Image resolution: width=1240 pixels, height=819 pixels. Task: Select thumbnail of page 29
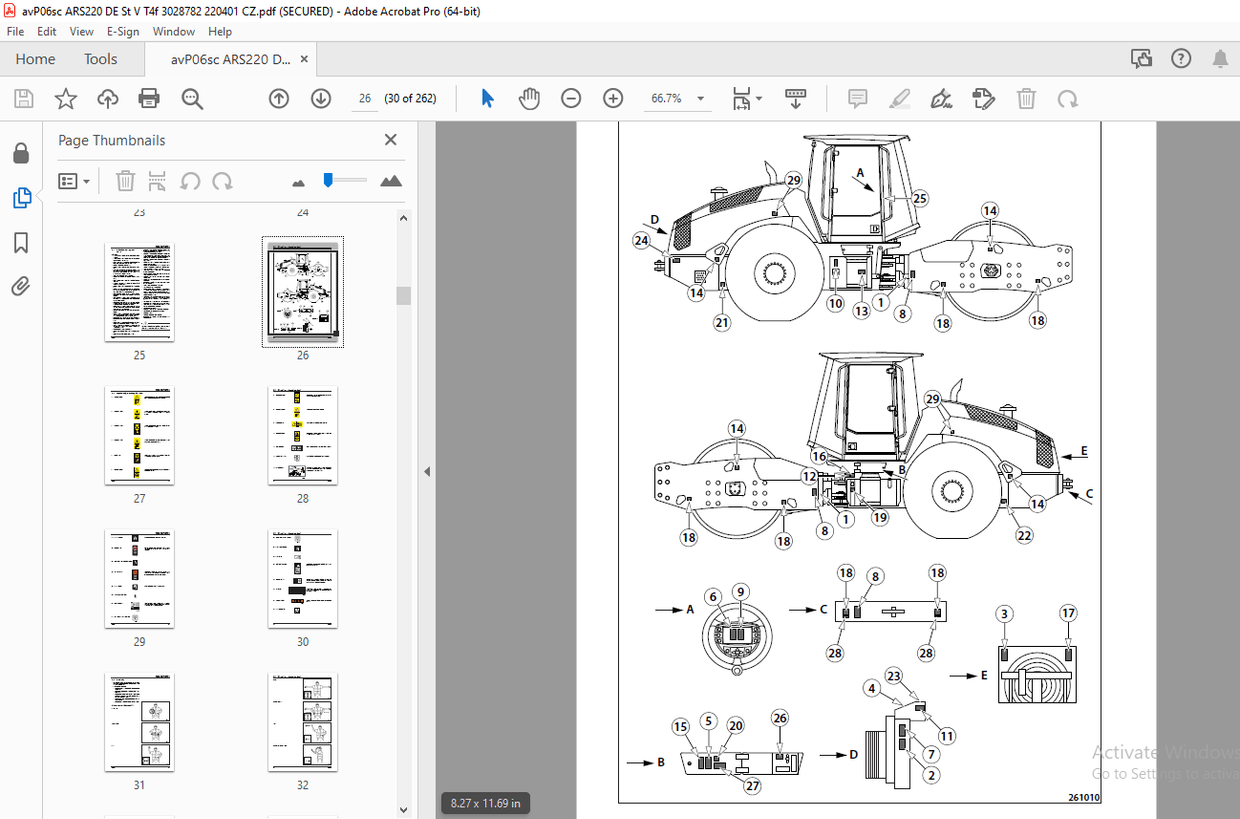[139, 578]
